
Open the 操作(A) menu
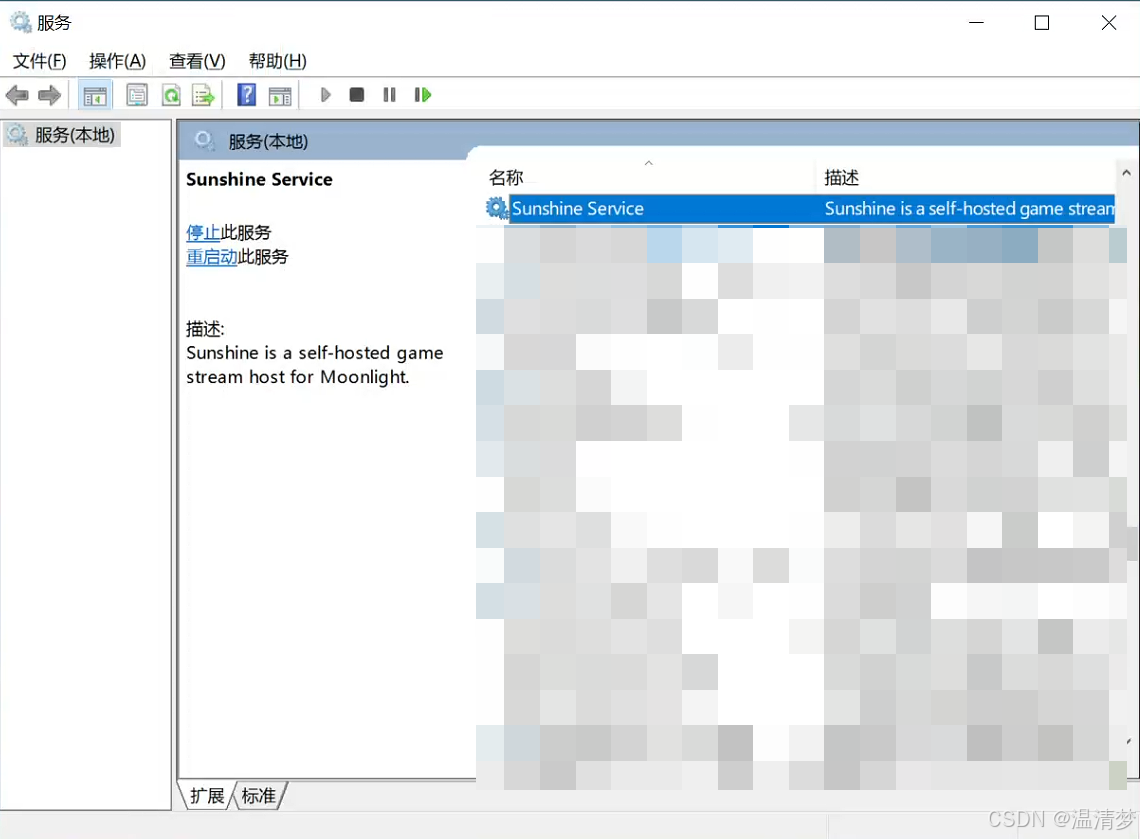(x=117, y=61)
